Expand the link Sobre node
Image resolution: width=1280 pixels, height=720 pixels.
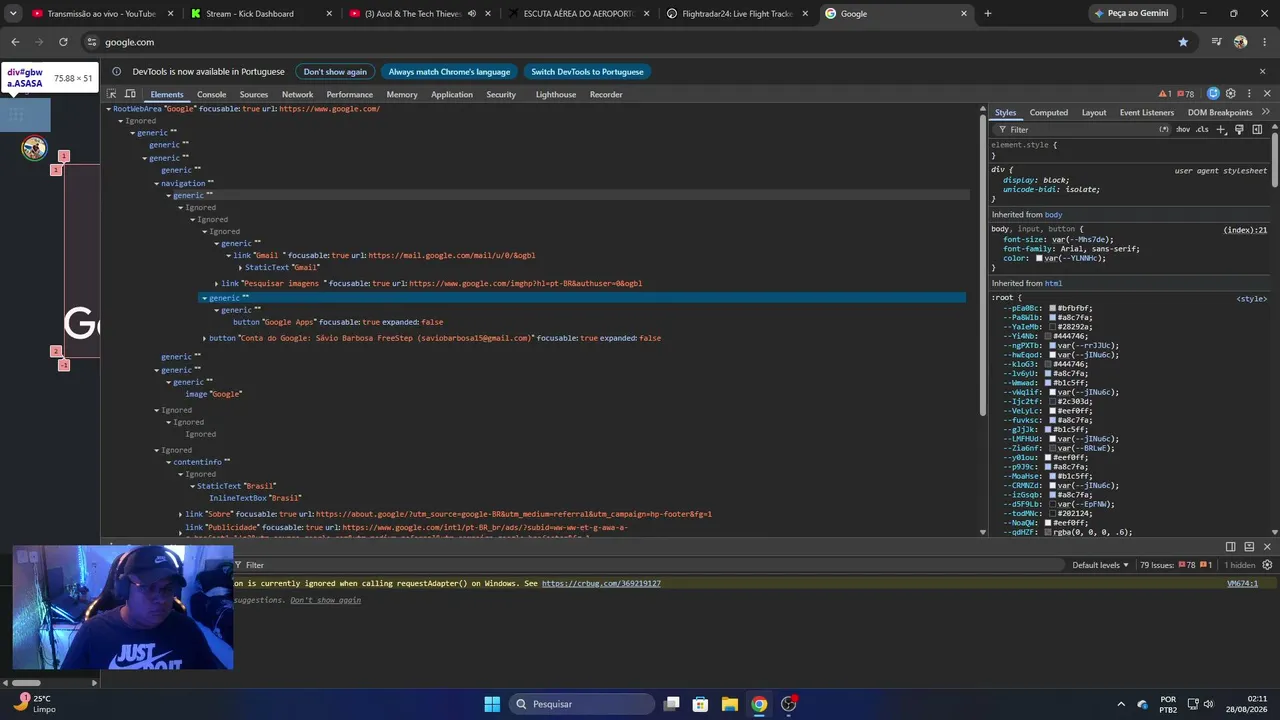click(x=181, y=515)
